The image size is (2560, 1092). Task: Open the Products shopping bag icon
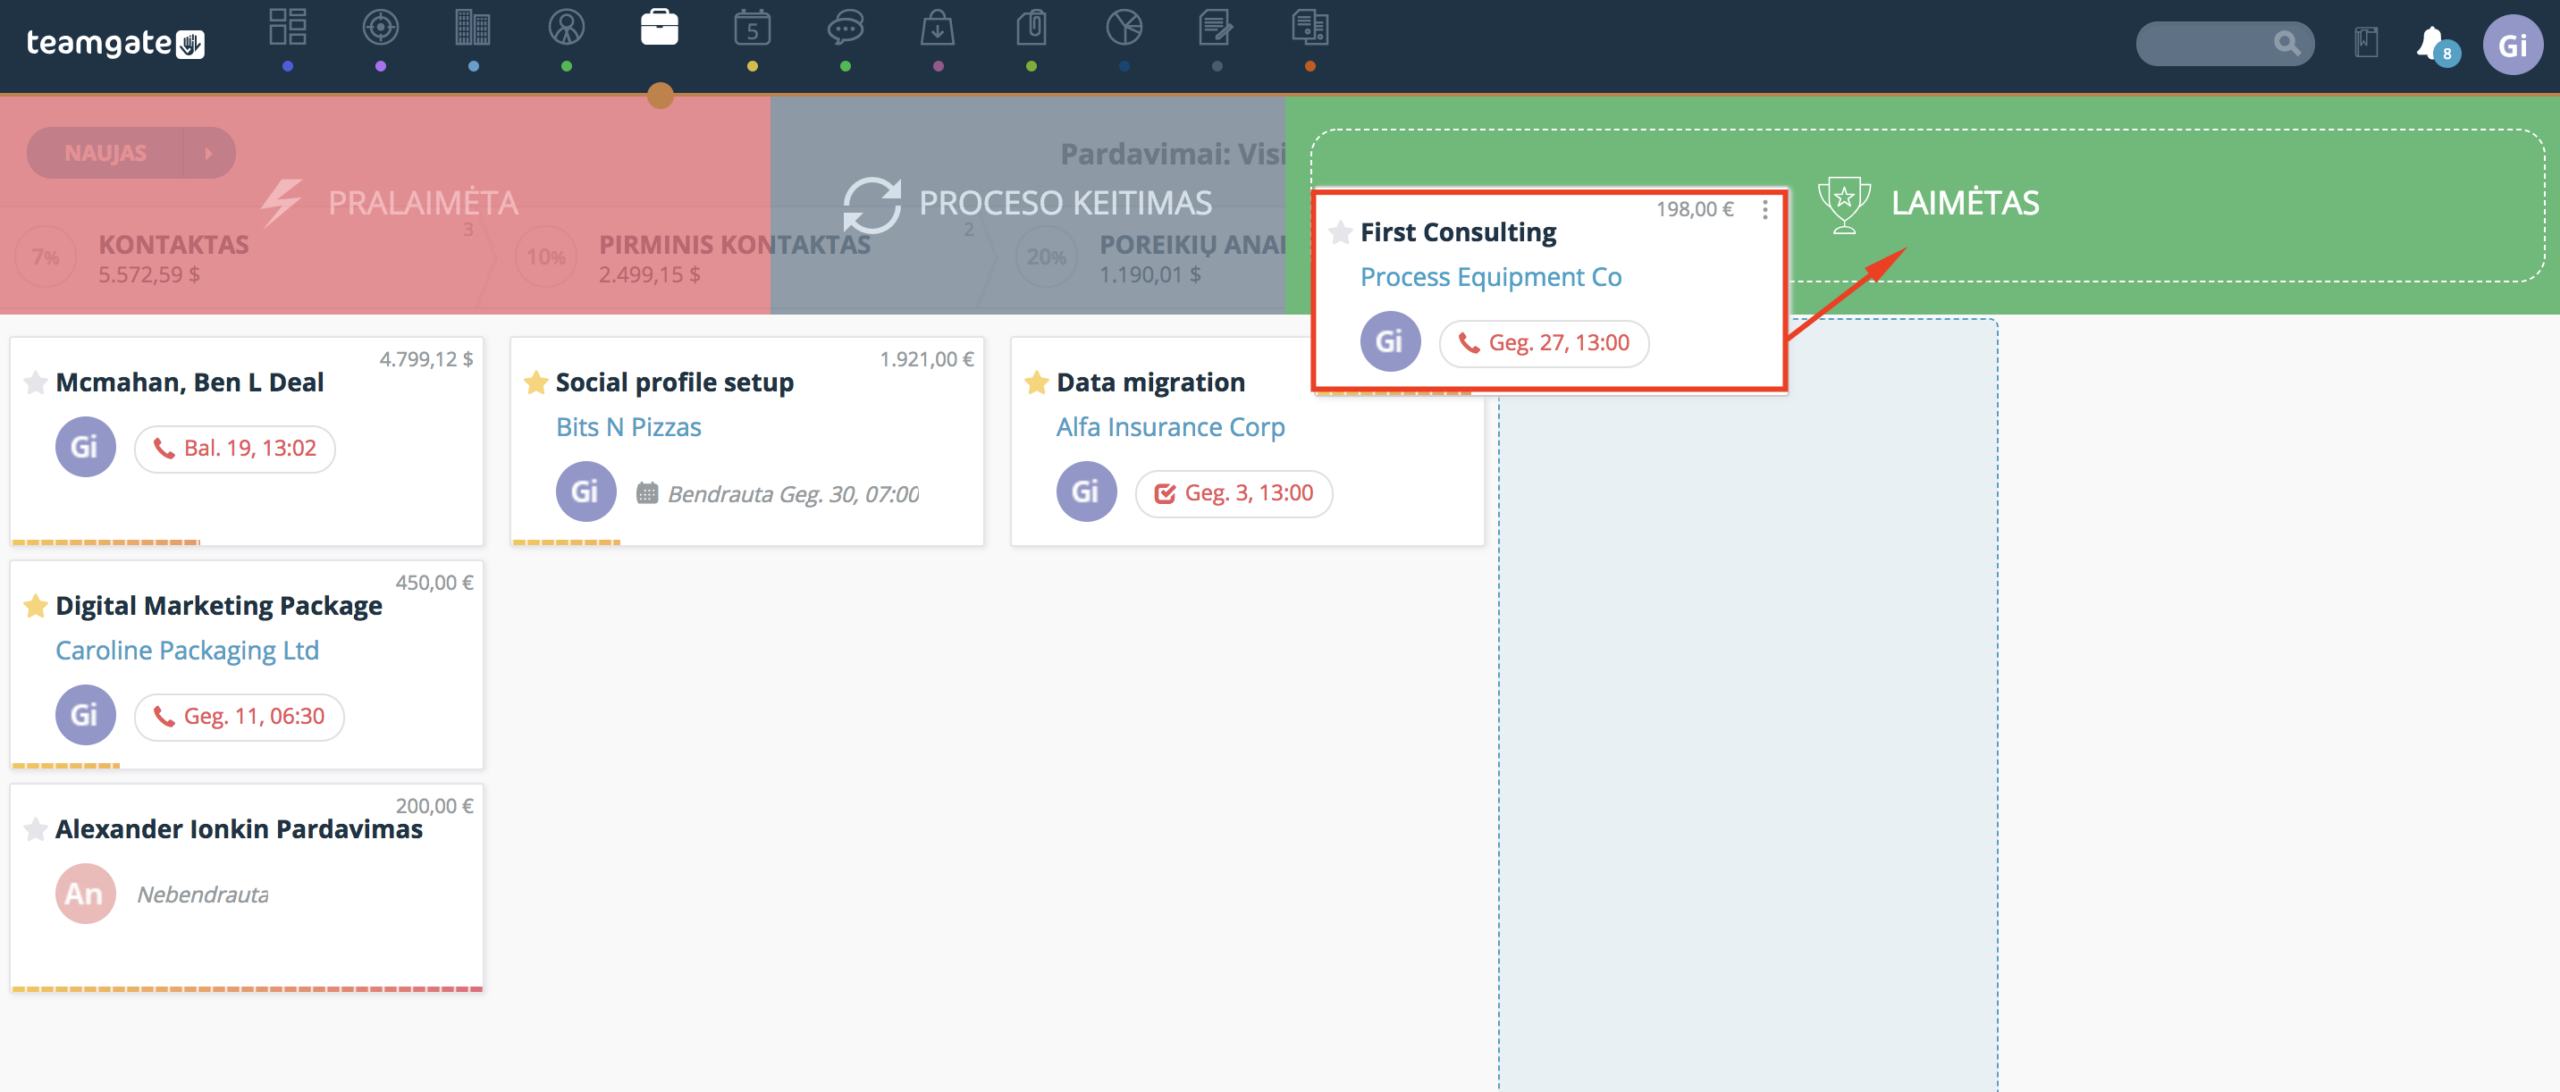click(937, 28)
